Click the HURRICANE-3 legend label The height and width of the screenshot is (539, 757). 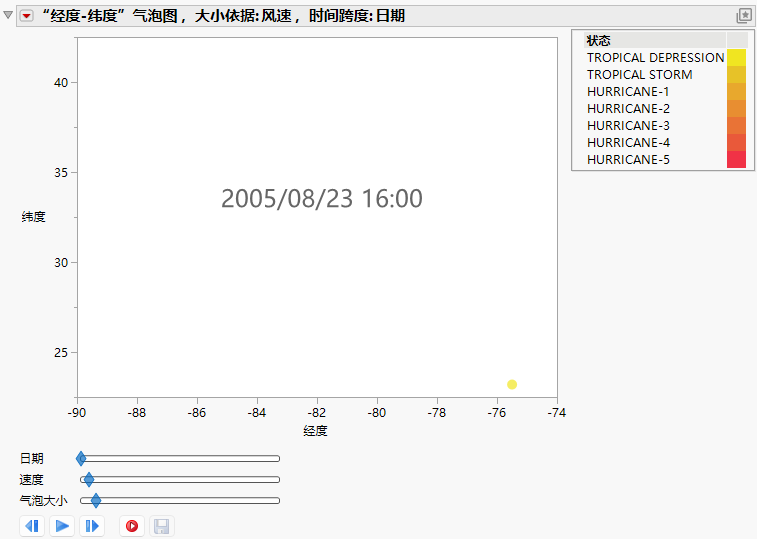[628, 126]
